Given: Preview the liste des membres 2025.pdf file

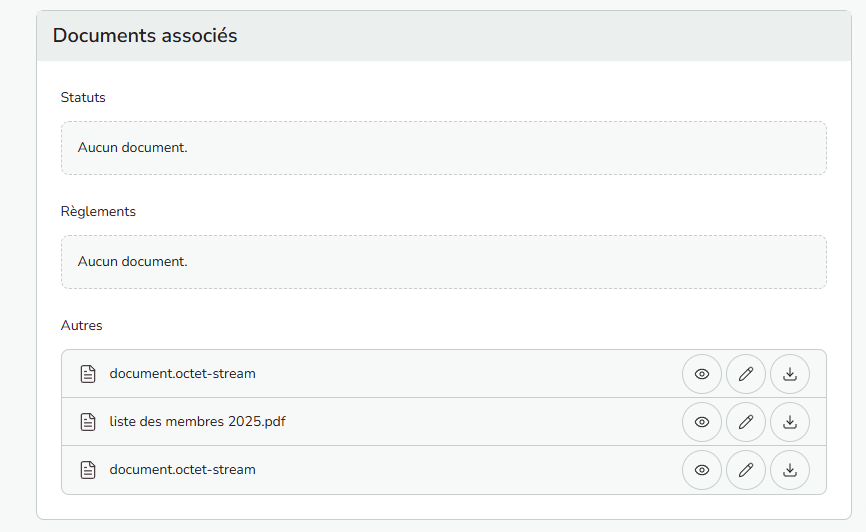Looking at the screenshot, I should point(702,422).
